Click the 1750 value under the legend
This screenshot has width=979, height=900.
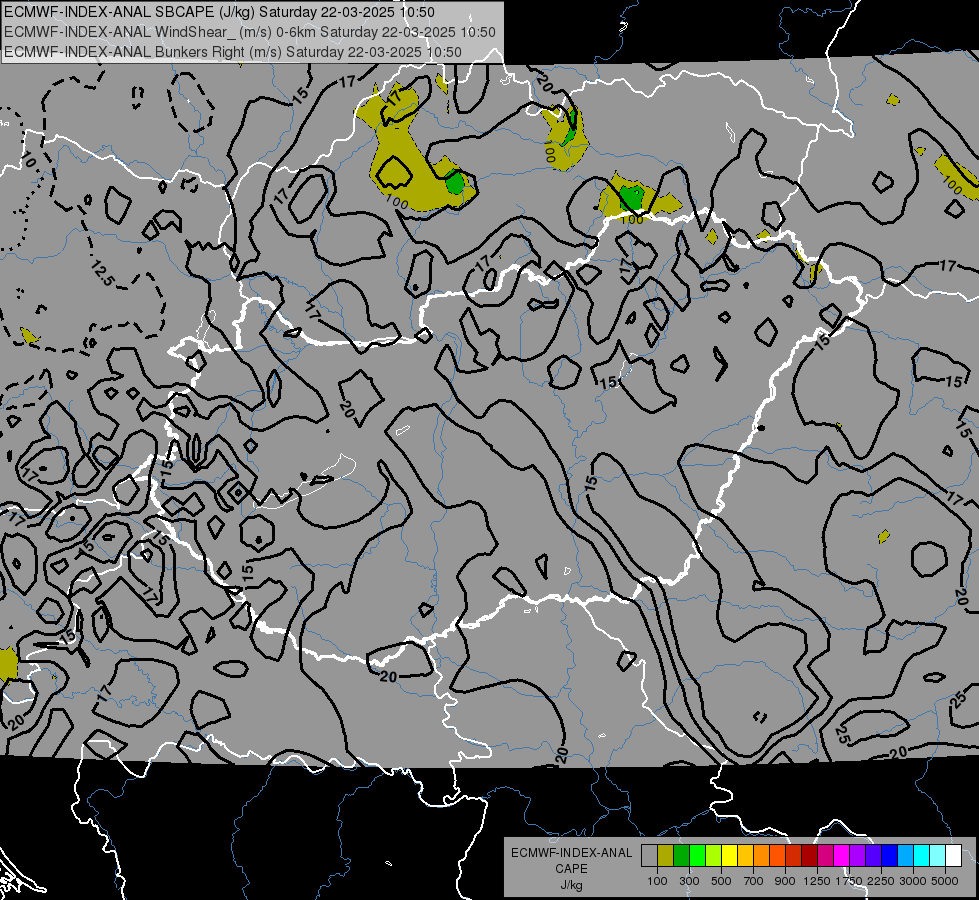849,881
